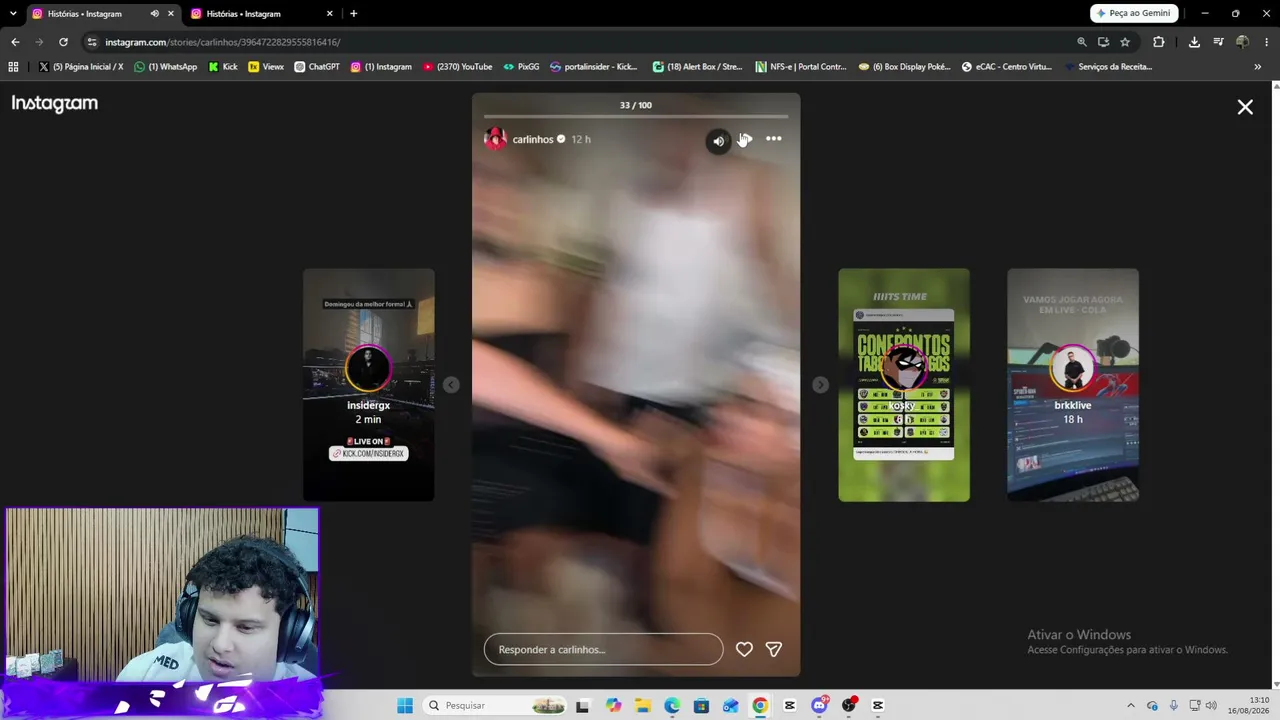Open the zoom magnifier icon in address bar
The width and height of the screenshot is (1280, 720).
pyautogui.click(x=1082, y=42)
